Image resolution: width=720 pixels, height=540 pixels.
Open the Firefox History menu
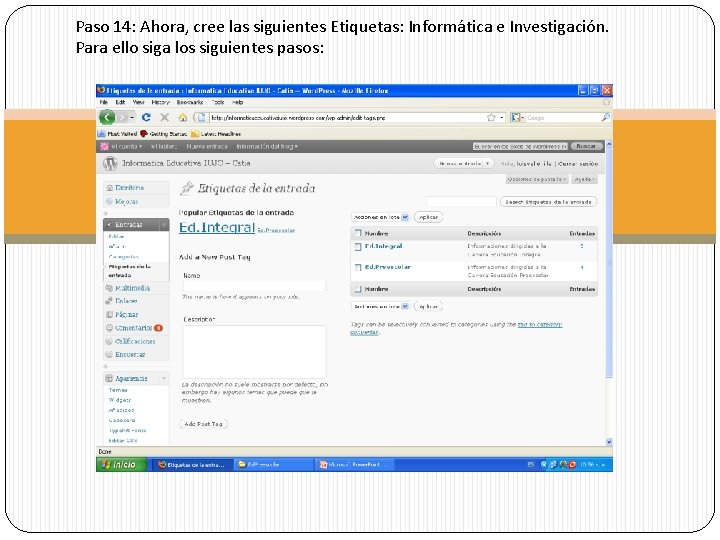coord(160,102)
